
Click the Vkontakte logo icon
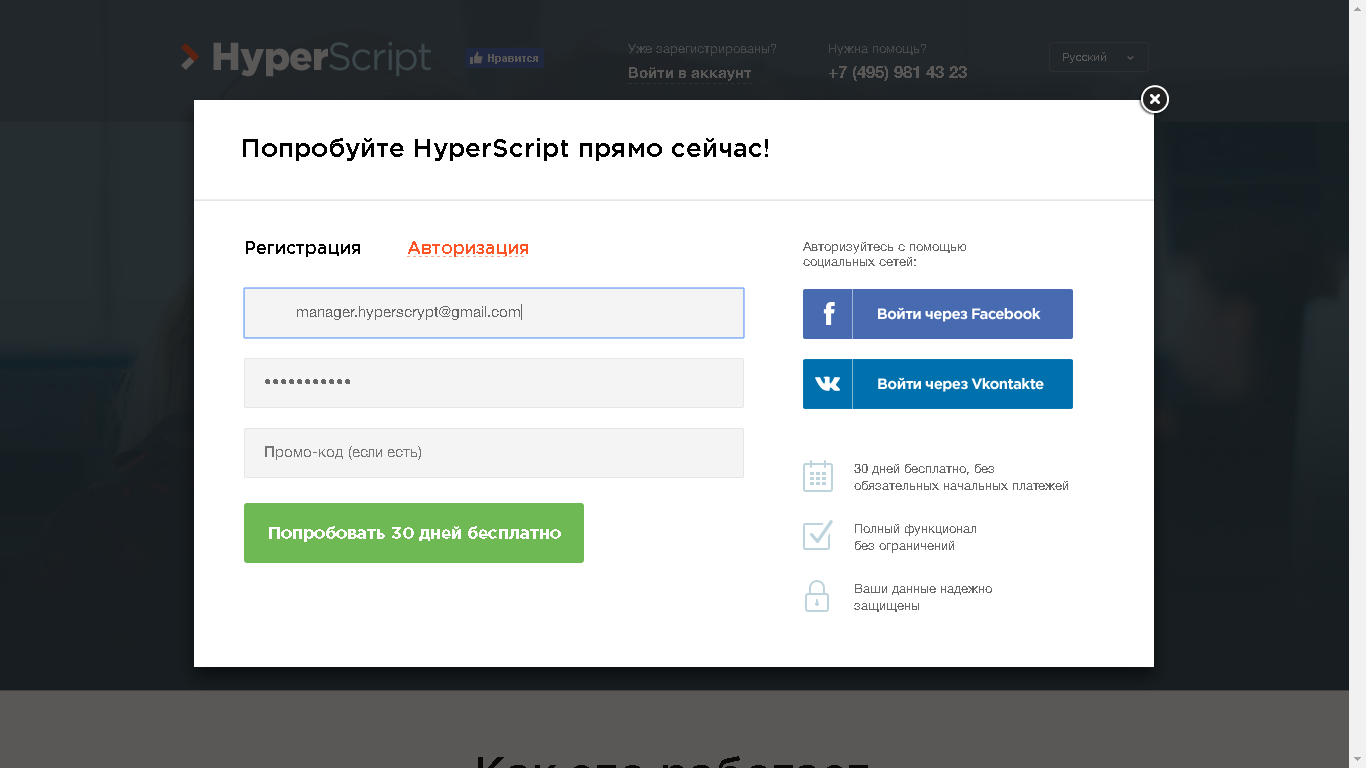click(x=828, y=384)
